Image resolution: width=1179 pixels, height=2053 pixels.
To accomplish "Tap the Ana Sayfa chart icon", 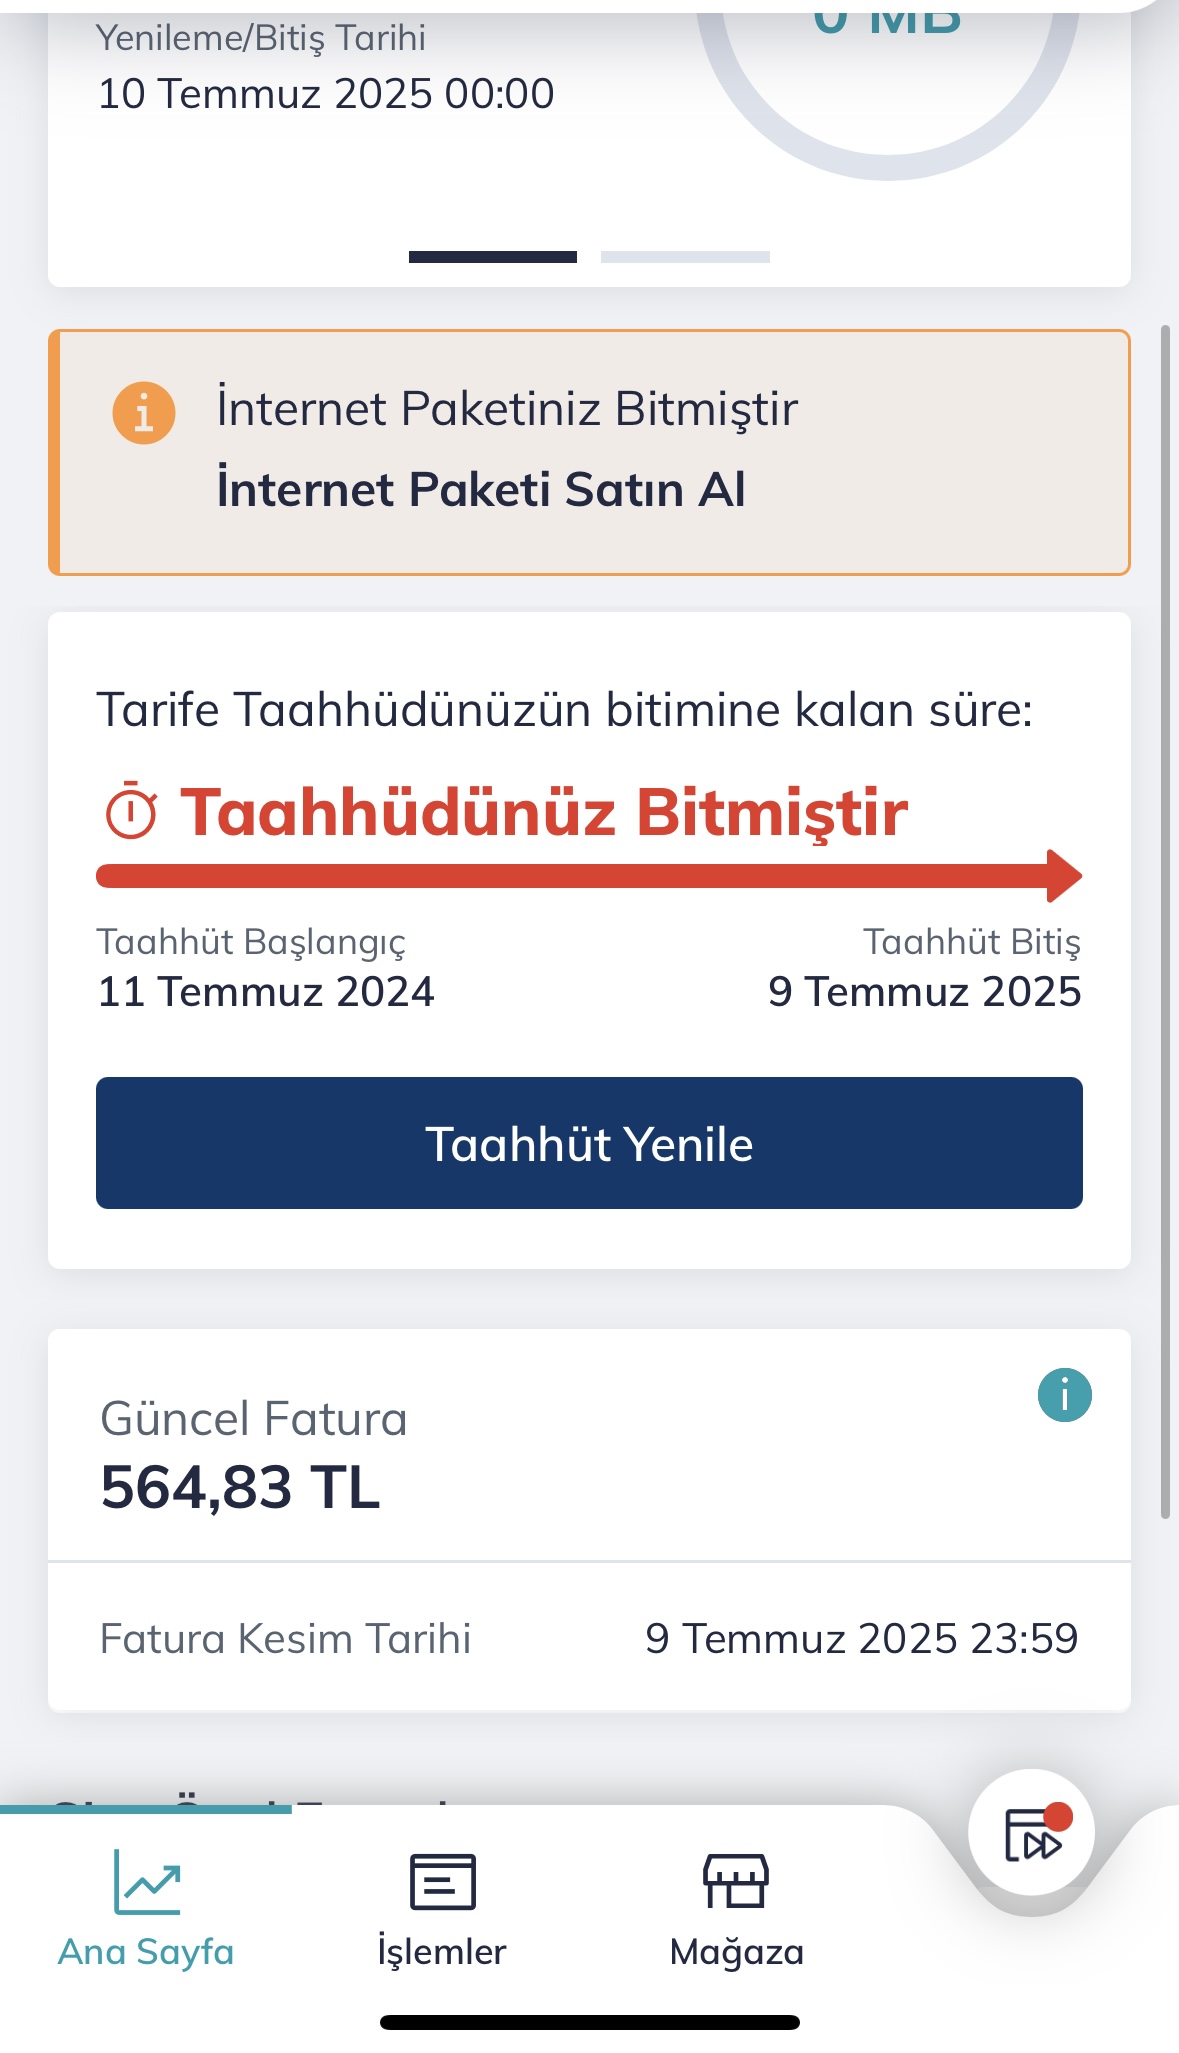I will point(147,1881).
